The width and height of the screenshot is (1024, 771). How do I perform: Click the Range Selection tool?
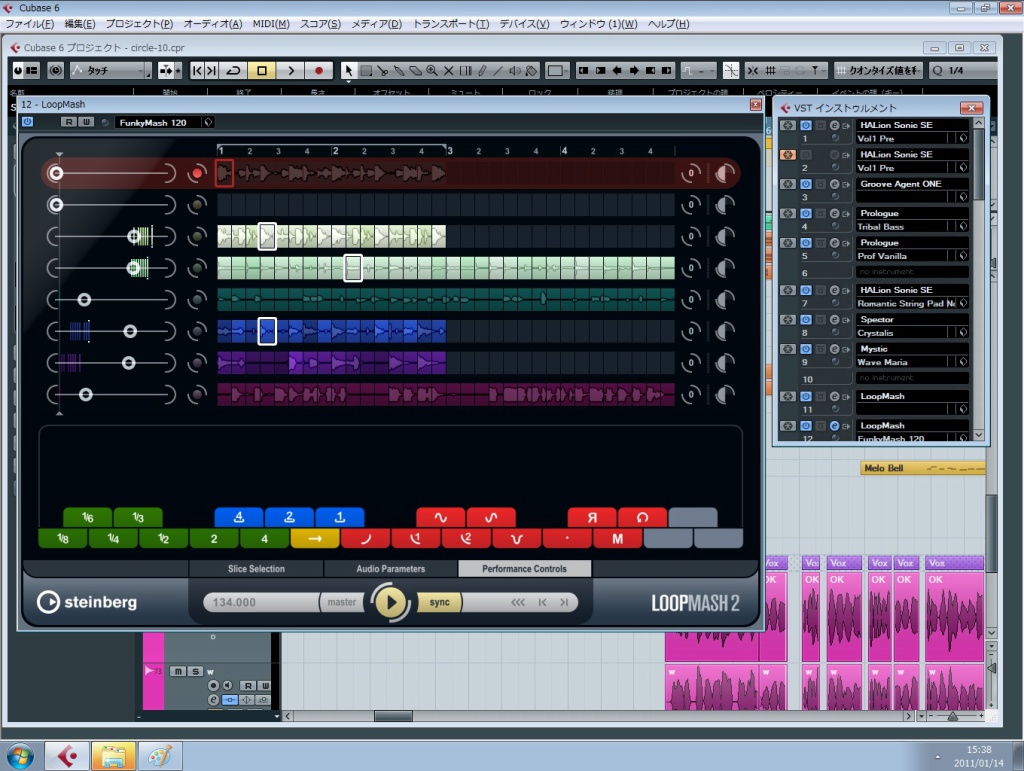coord(366,71)
